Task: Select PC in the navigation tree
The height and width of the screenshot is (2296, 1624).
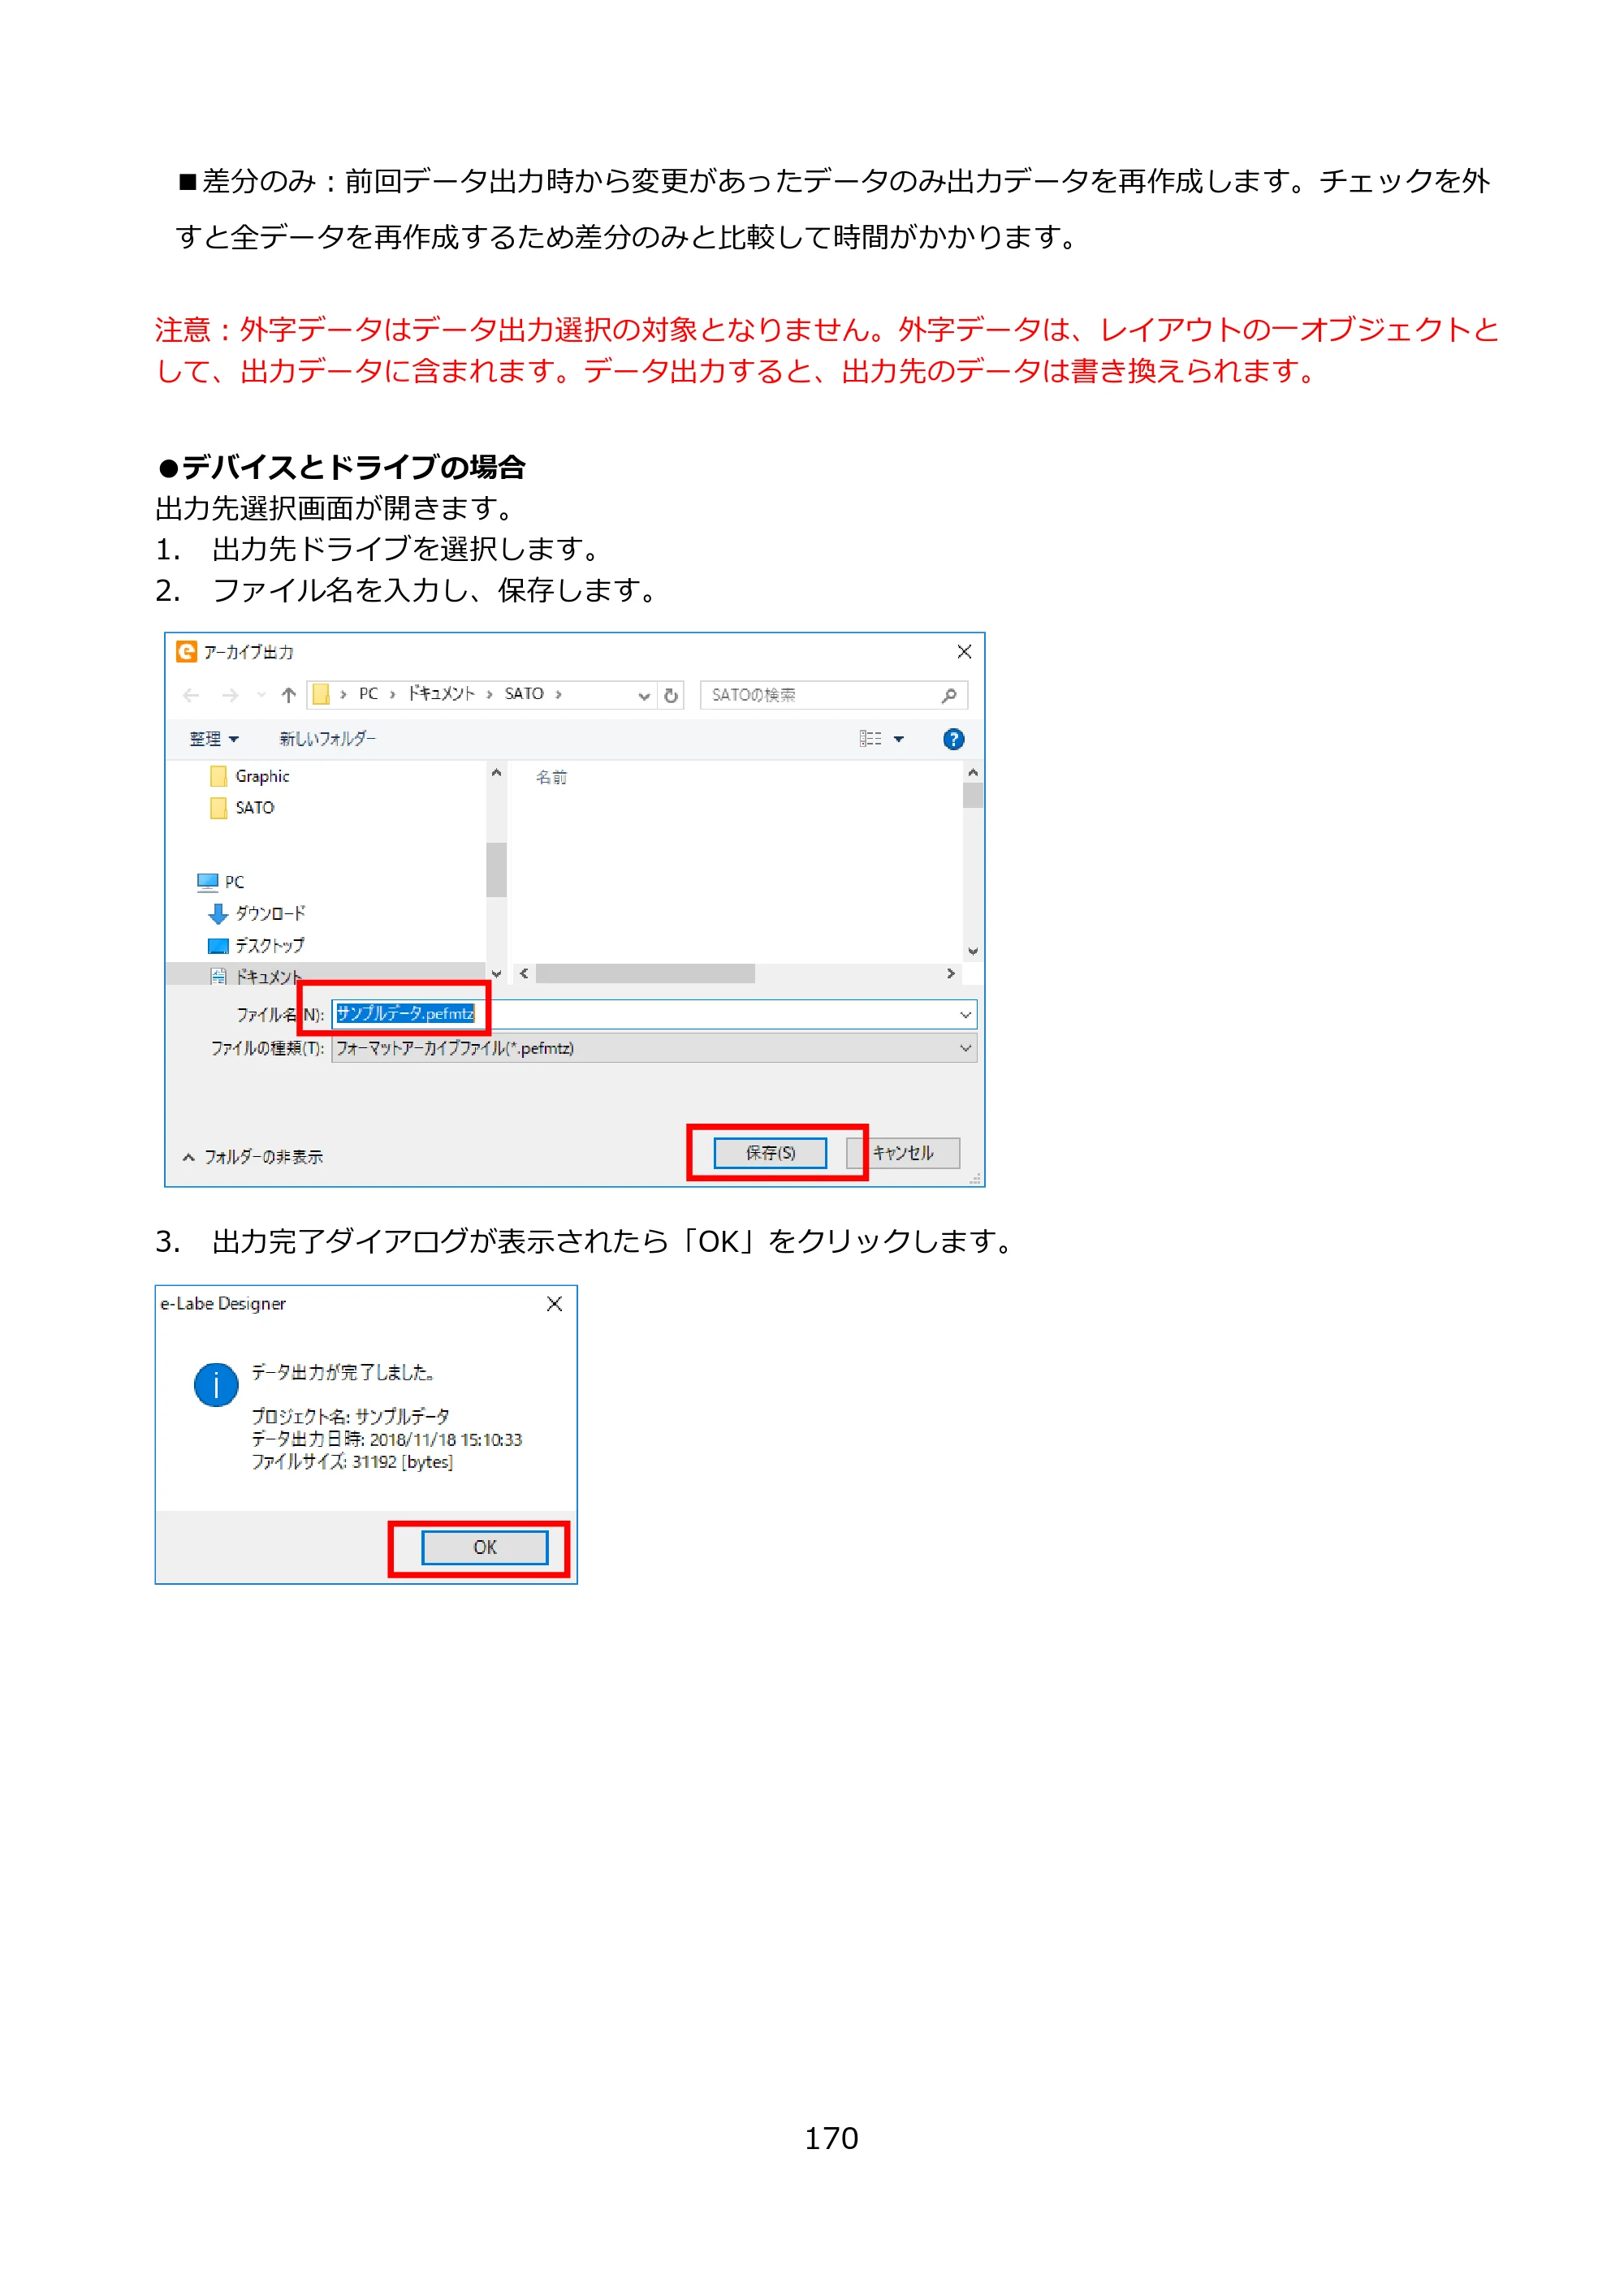Action: tap(221, 882)
